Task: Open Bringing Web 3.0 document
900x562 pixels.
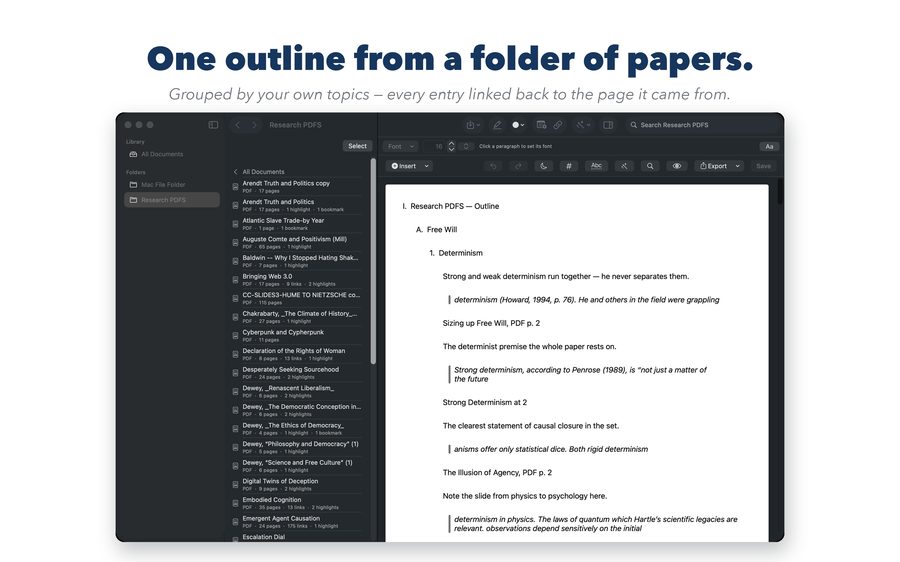Action: 297,280
